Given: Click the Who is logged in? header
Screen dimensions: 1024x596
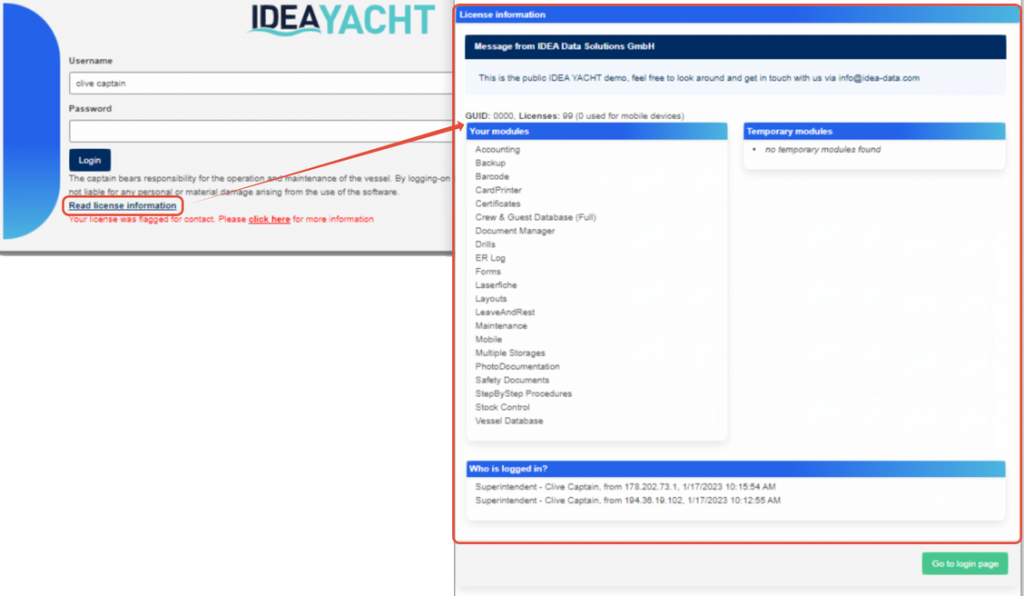Looking at the screenshot, I should pos(736,469).
